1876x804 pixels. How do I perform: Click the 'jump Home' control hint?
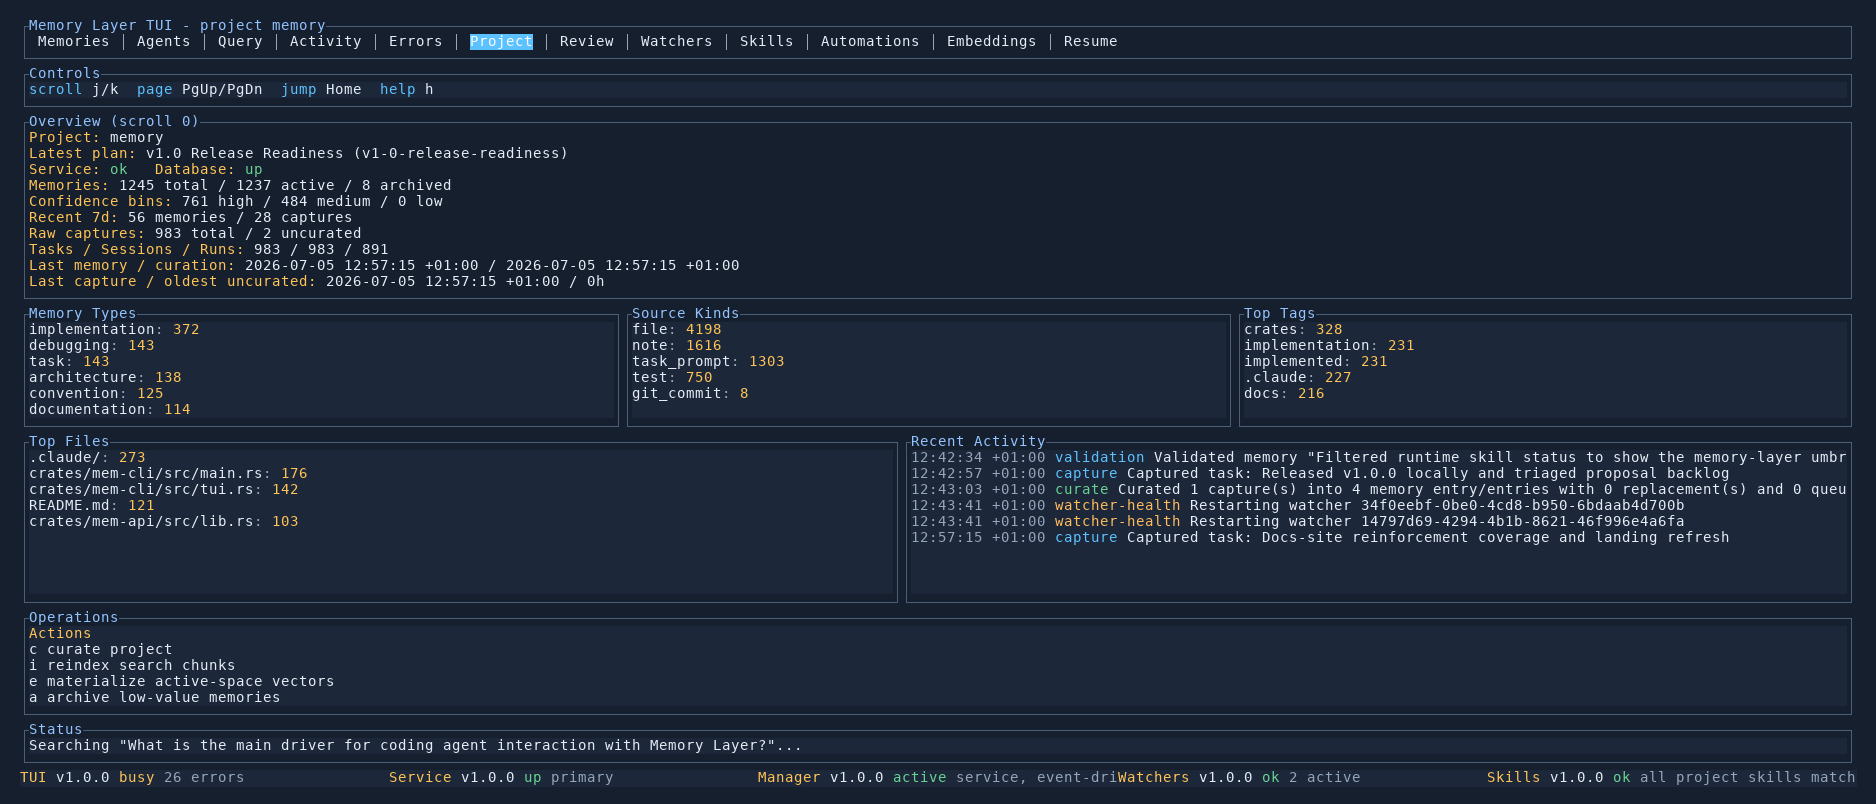tap(321, 89)
